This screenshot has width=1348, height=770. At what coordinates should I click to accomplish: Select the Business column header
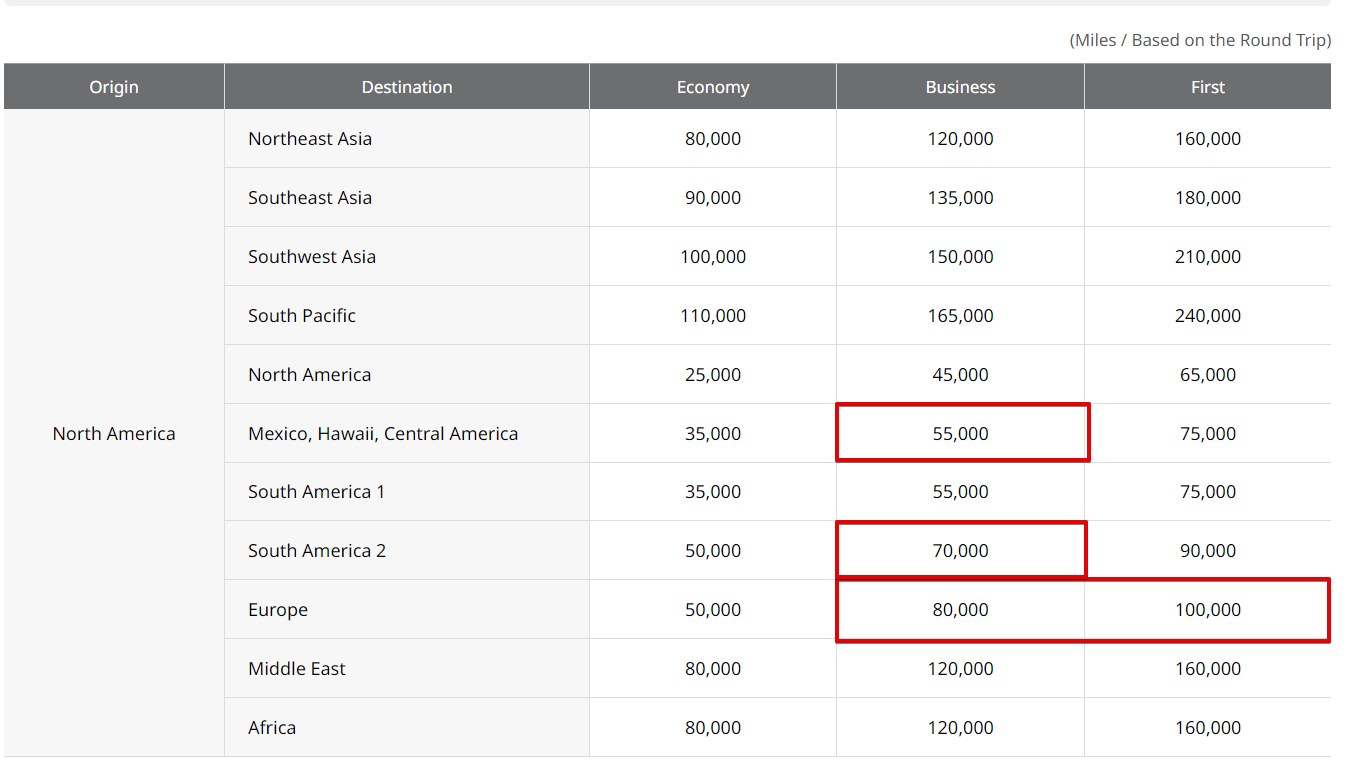(959, 86)
